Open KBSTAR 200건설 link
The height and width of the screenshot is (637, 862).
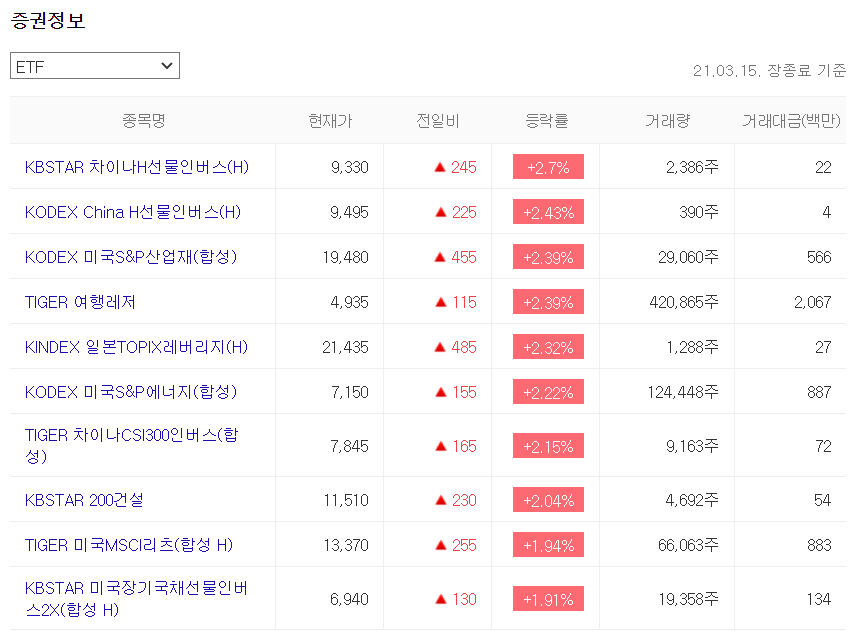coord(84,500)
